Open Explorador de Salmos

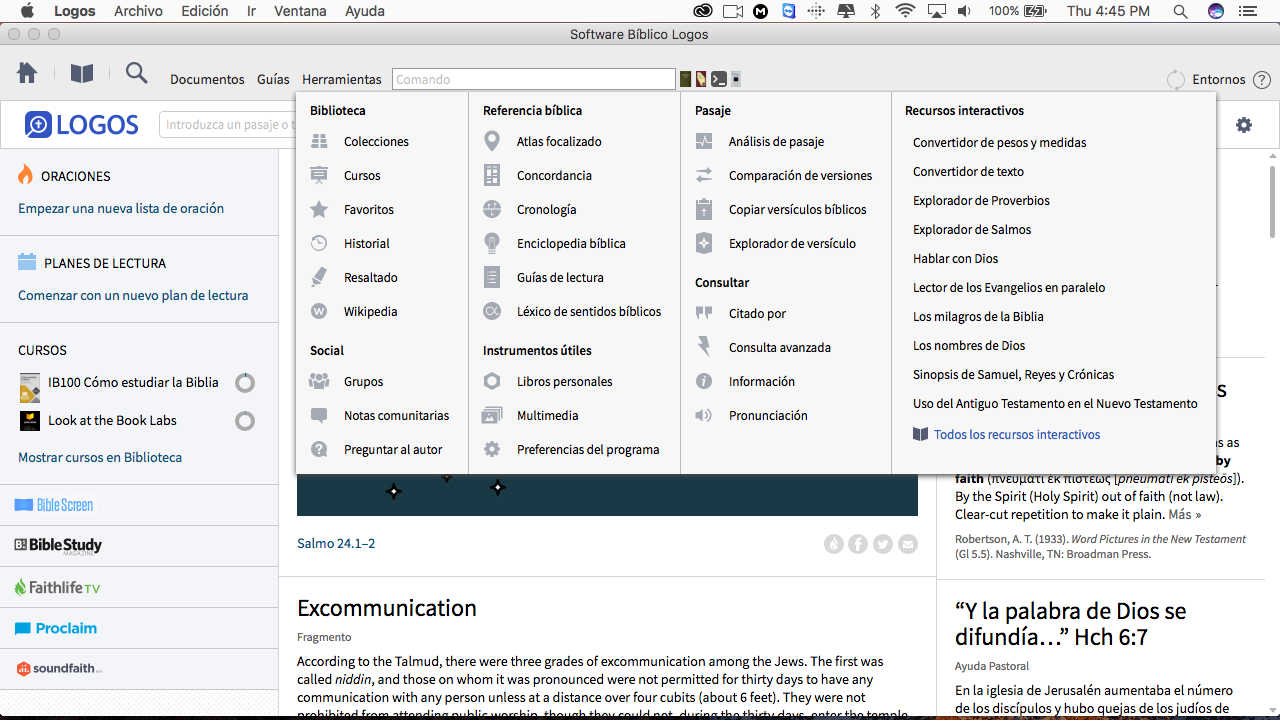point(972,230)
